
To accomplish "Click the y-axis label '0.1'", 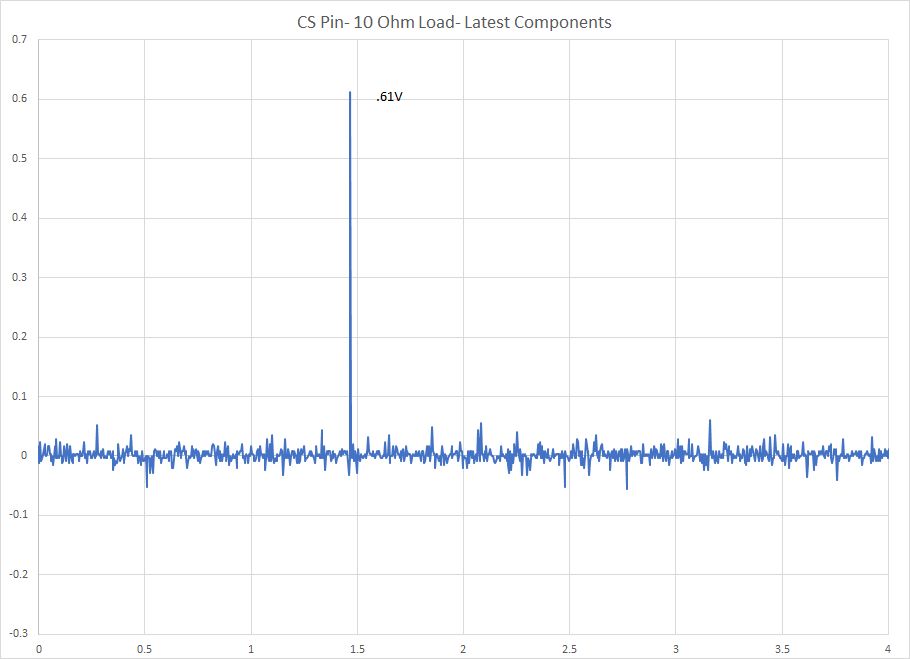I will click(x=19, y=396).
